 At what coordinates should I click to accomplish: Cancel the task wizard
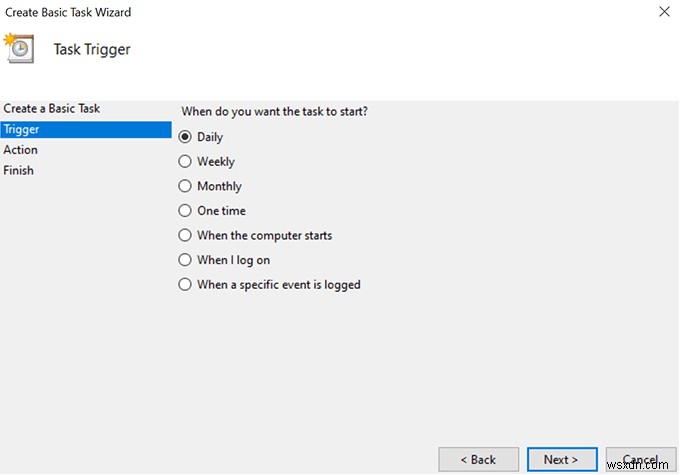coord(640,460)
